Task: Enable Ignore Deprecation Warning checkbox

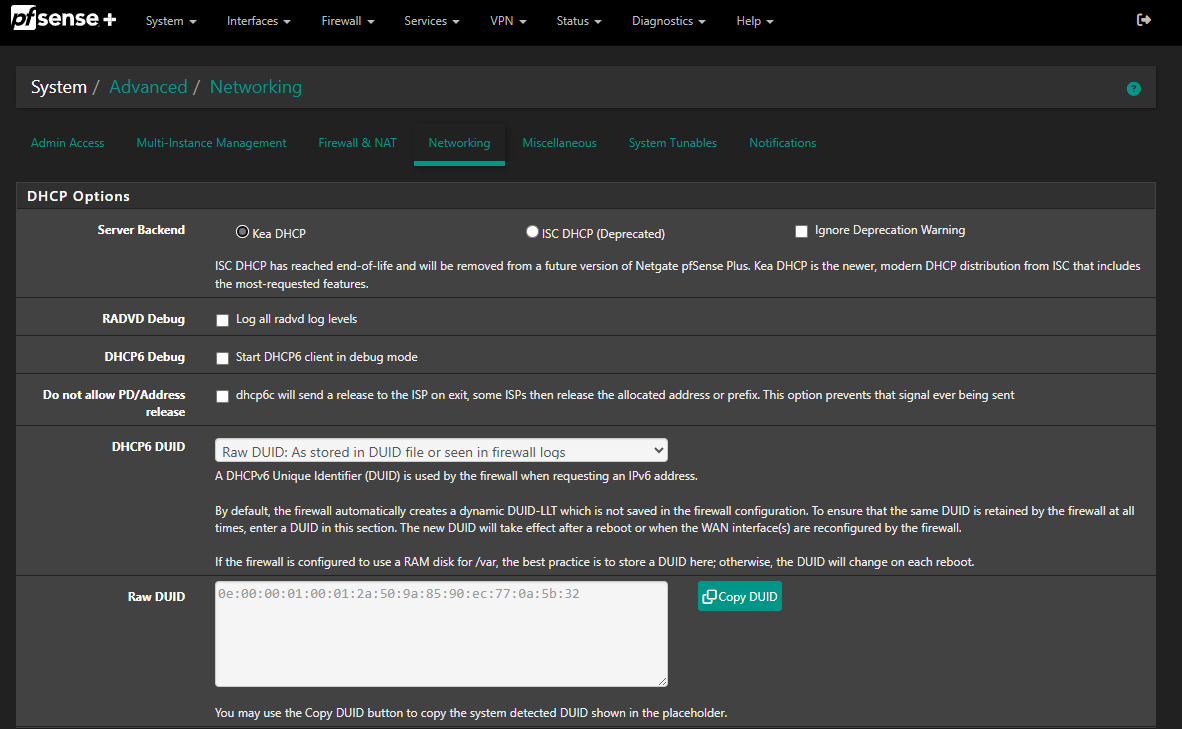Action: tap(801, 231)
